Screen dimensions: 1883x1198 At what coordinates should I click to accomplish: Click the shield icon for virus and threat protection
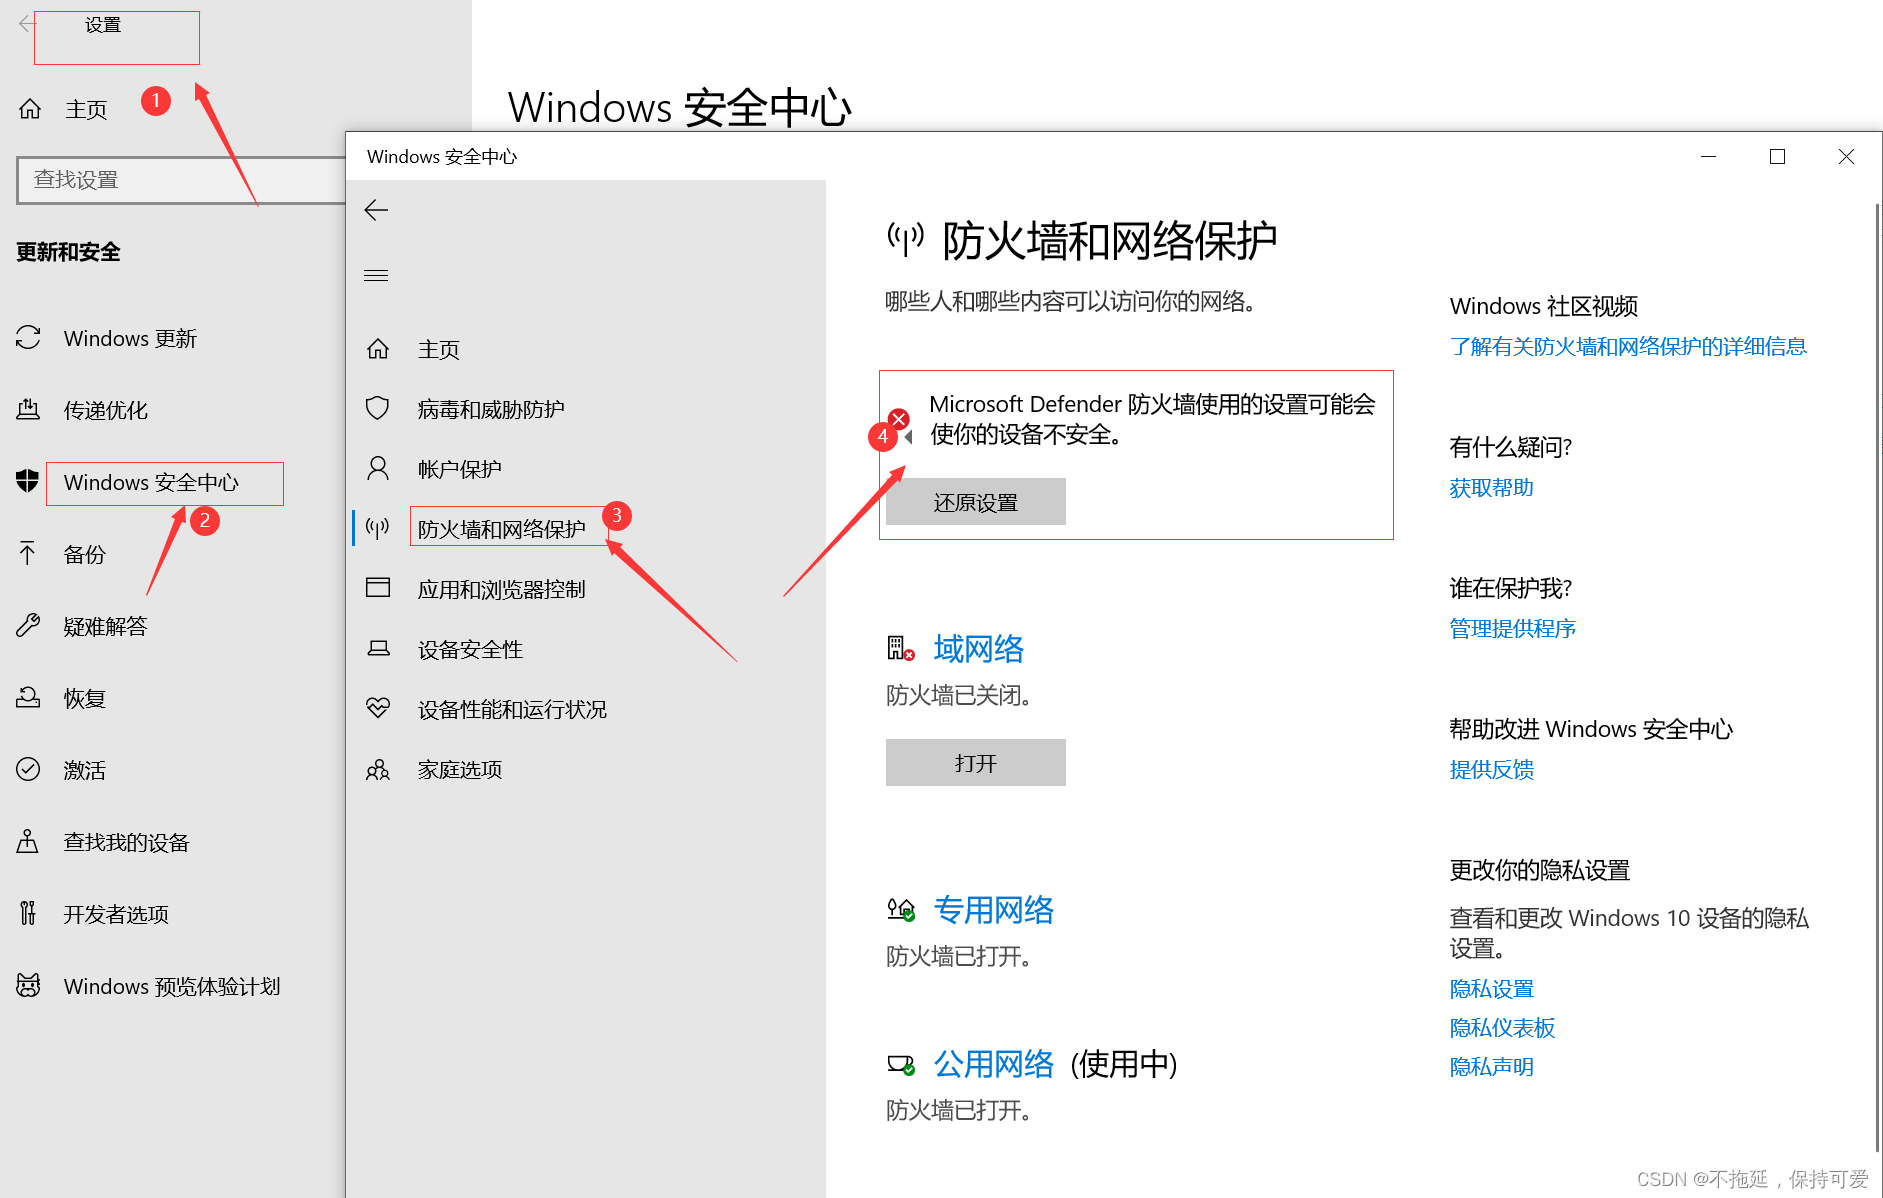378,408
